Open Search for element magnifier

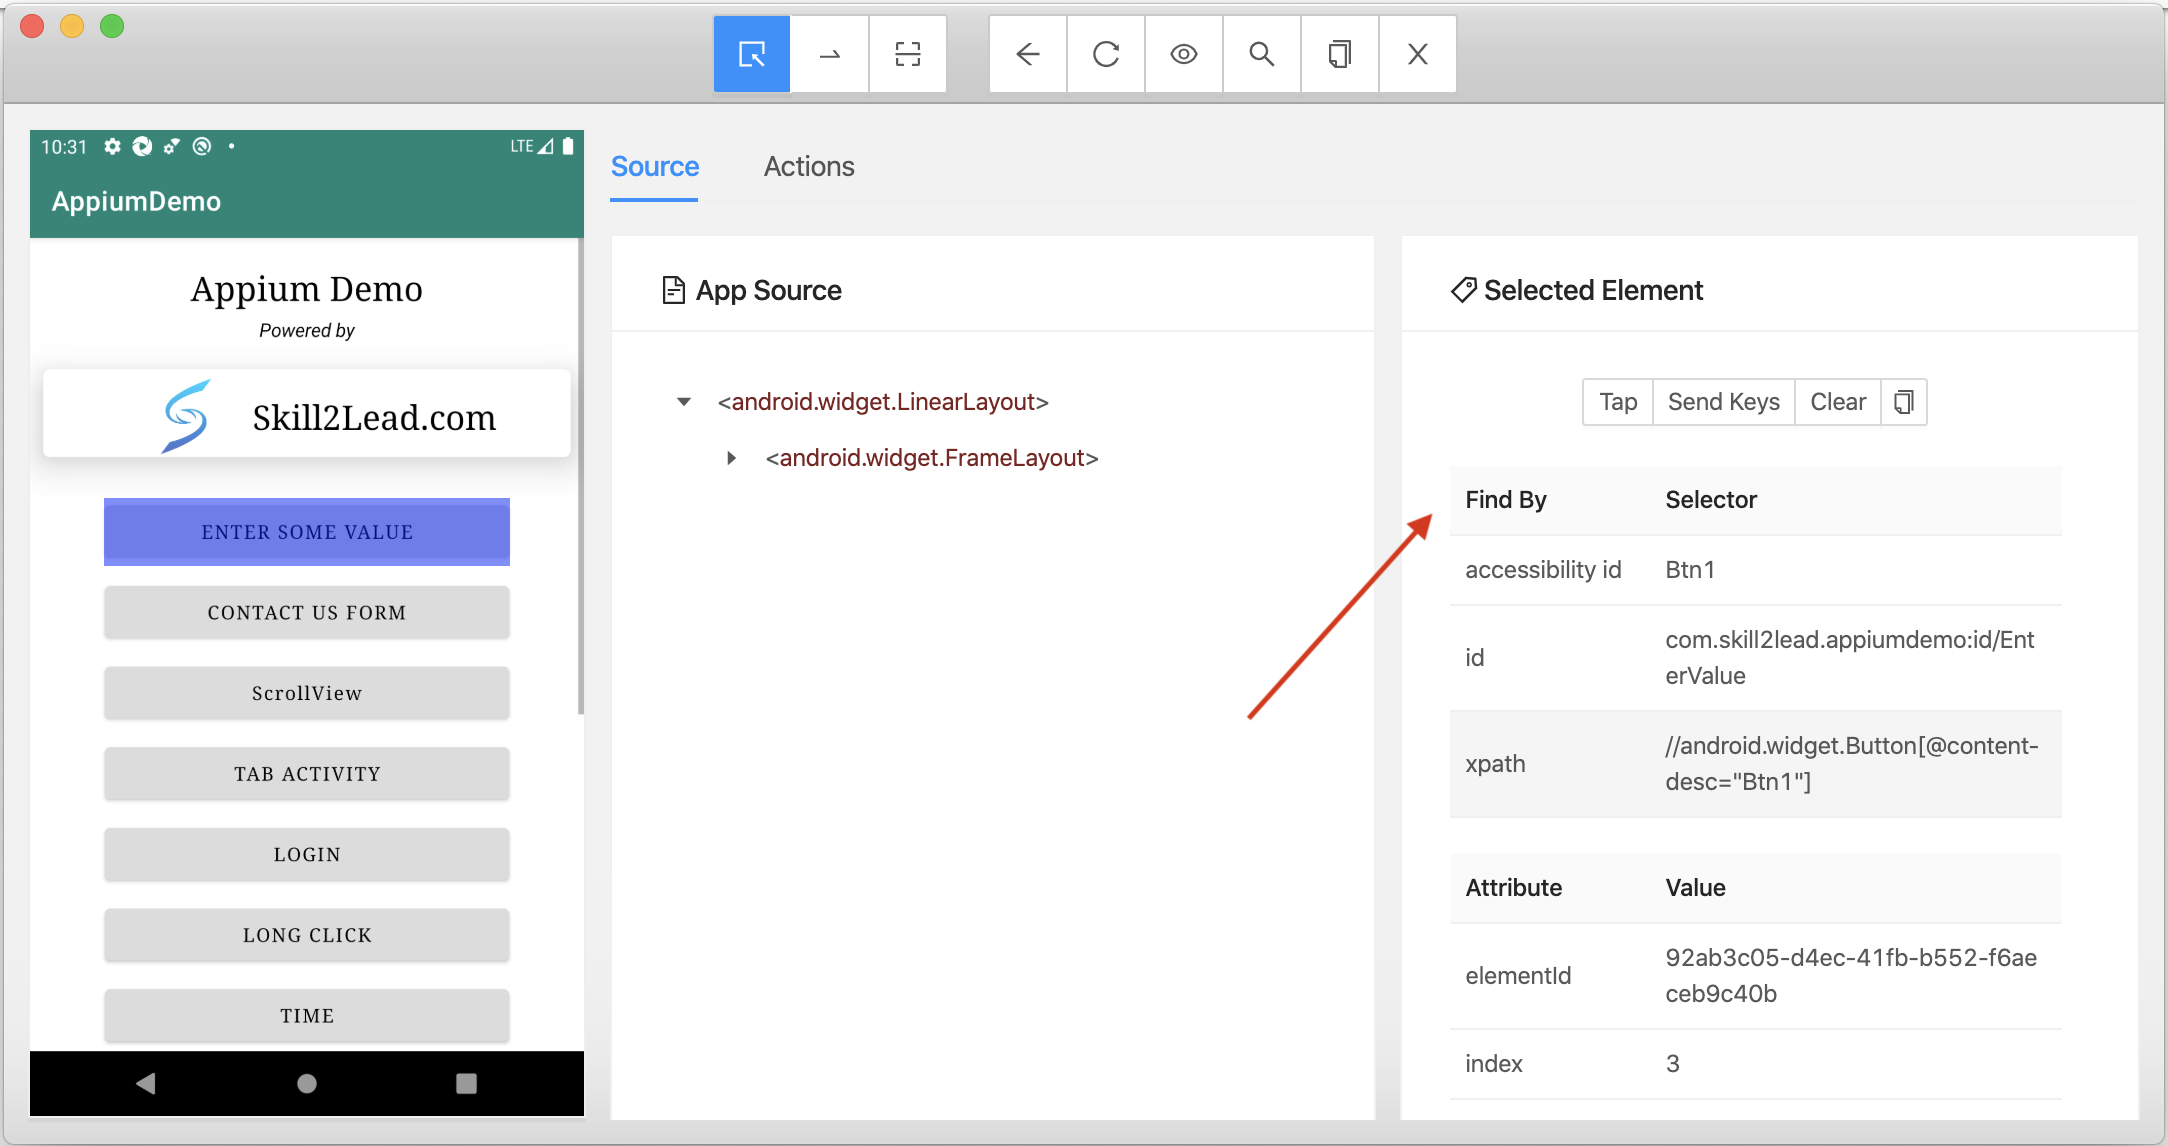pos(1261,54)
